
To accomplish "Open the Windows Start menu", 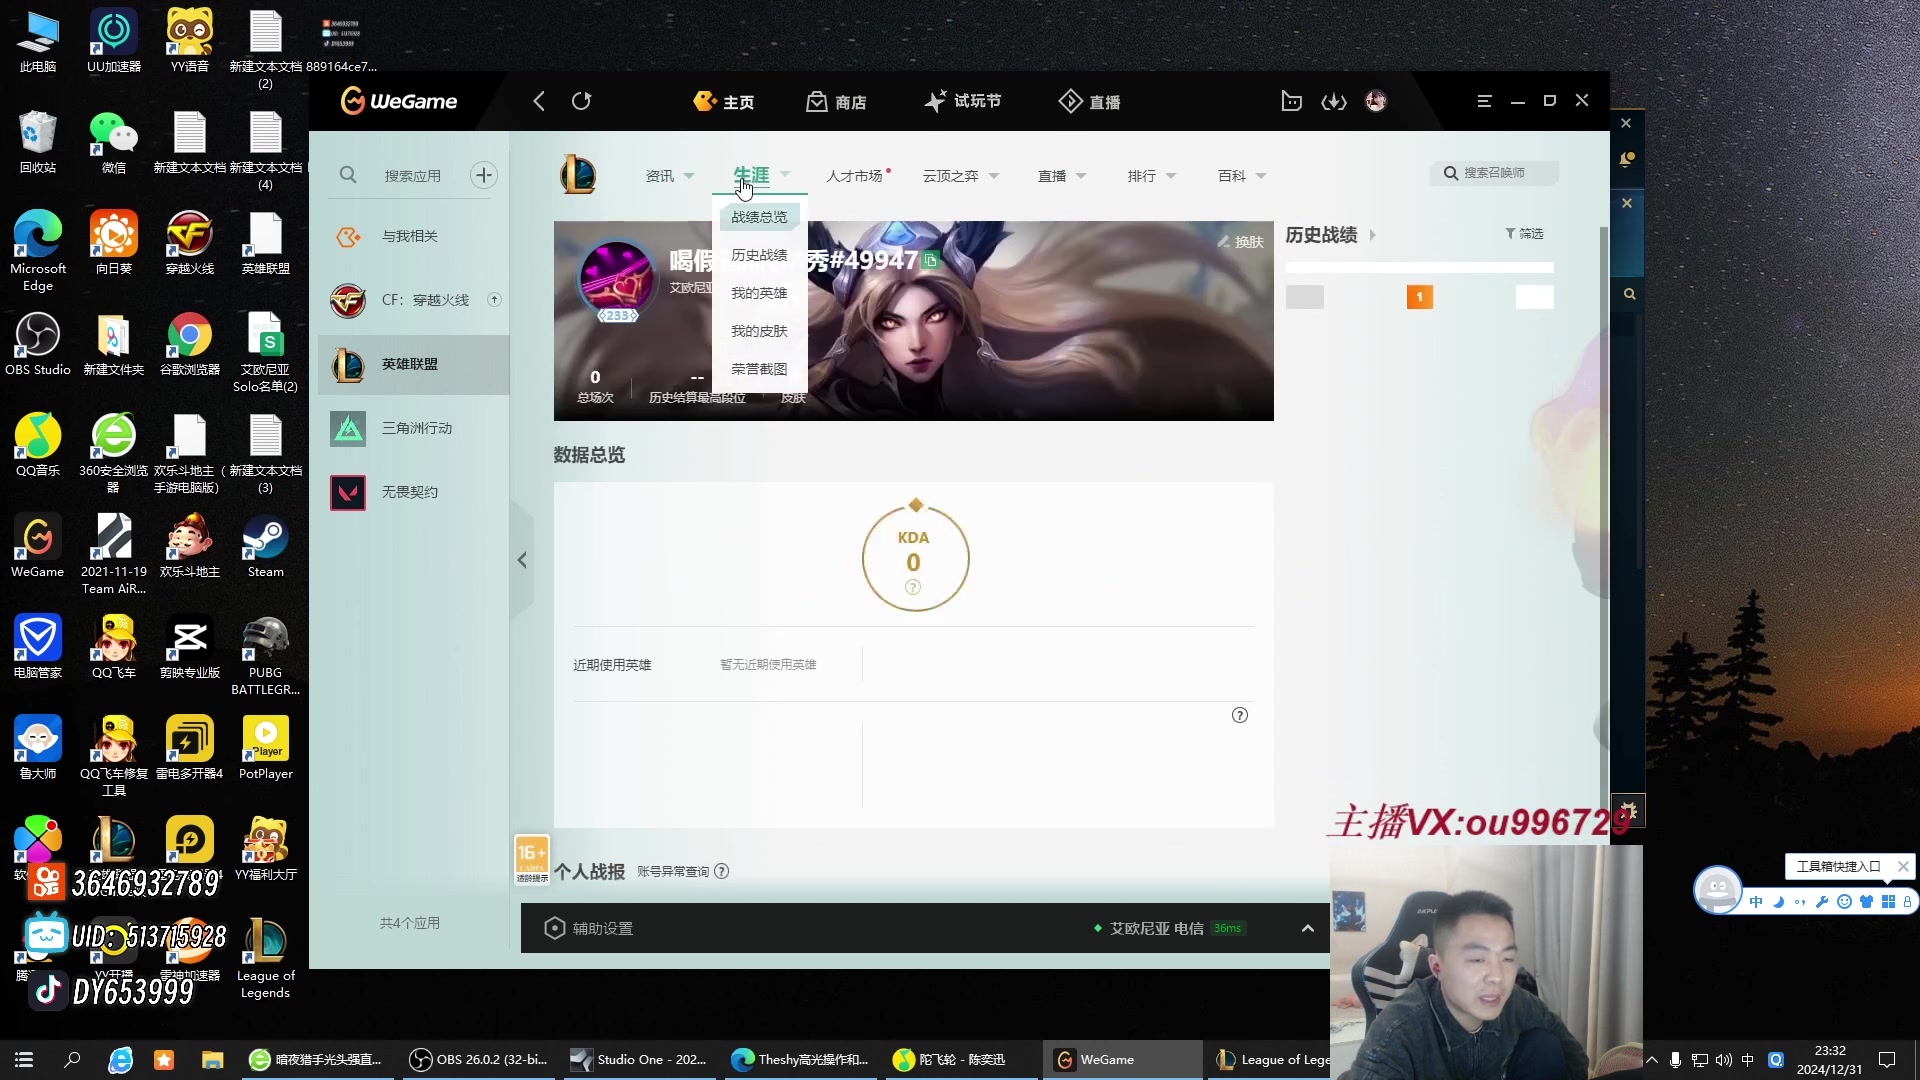I will (x=24, y=1060).
